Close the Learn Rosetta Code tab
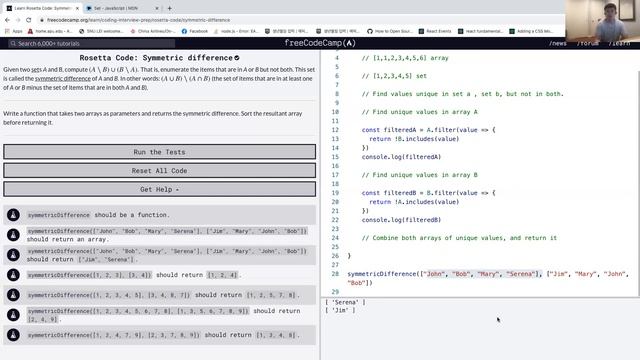 pyautogui.click(x=77, y=8)
